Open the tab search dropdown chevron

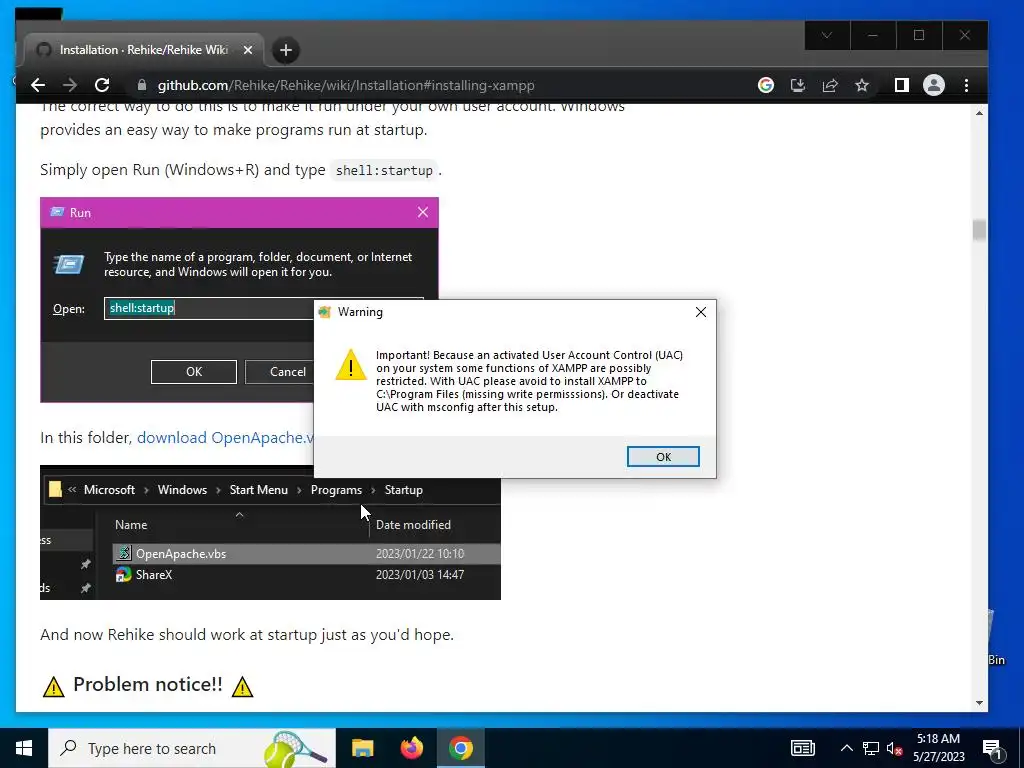tap(827, 35)
